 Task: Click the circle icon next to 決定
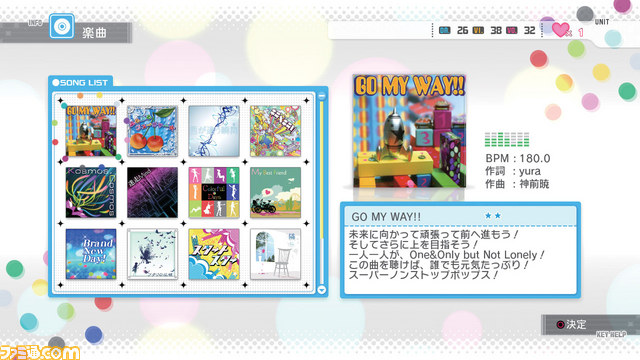click(561, 324)
